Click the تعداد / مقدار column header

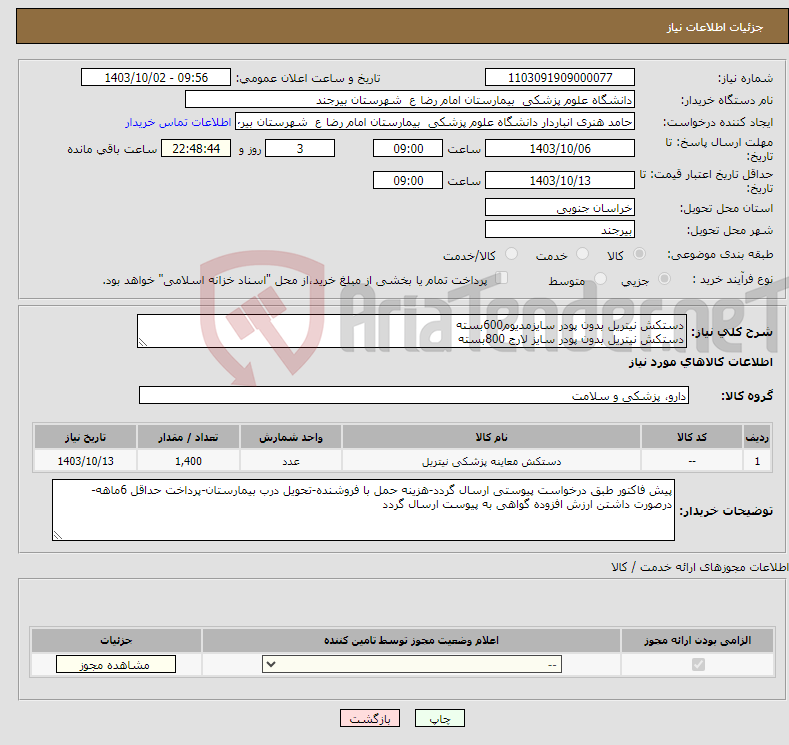(x=188, y=437)
